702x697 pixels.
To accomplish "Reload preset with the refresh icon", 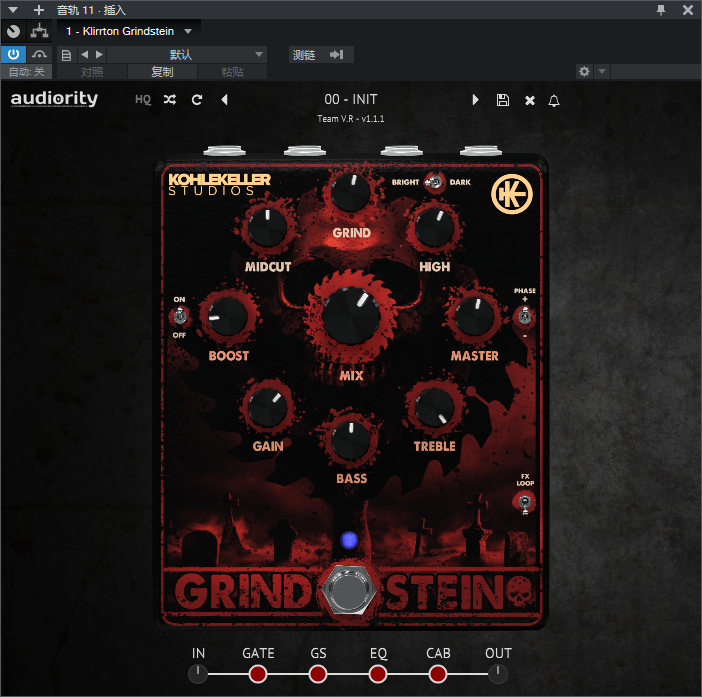I will click(x=197, y=99).
